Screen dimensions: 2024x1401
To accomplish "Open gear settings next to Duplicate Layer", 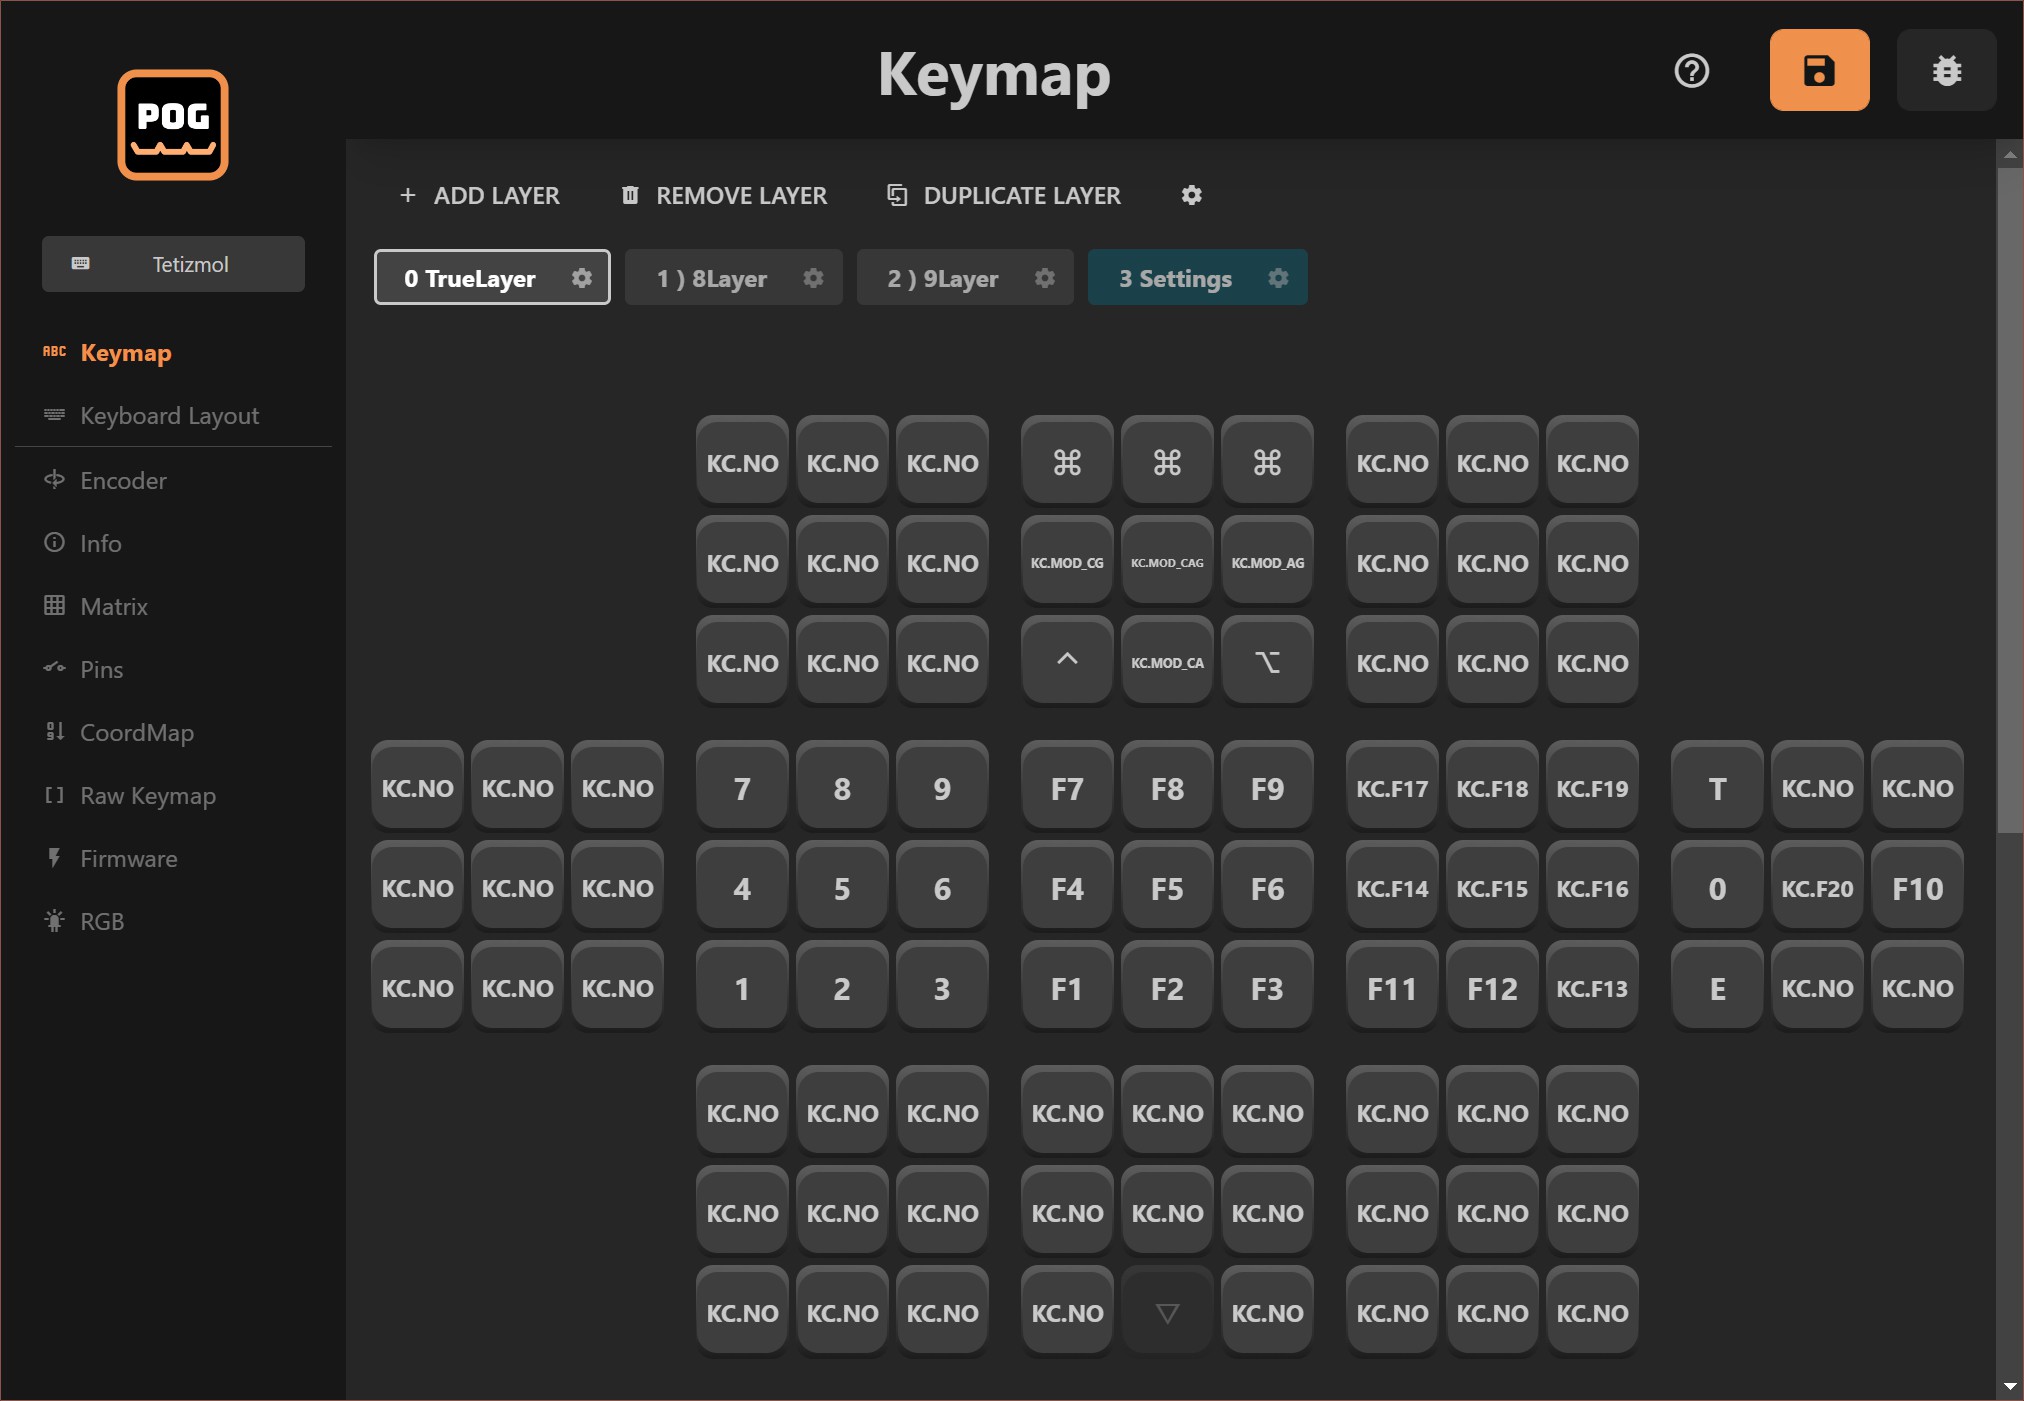I will [1191, 195].
